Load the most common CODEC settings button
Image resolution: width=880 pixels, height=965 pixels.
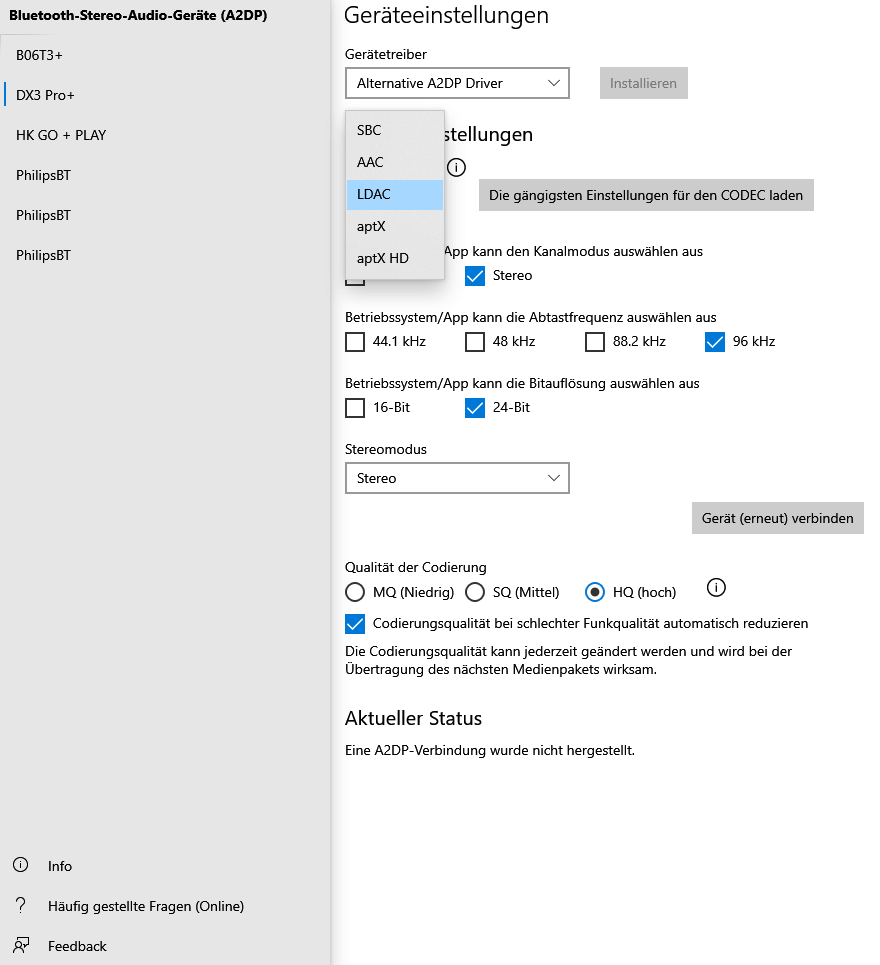(646, 195)
